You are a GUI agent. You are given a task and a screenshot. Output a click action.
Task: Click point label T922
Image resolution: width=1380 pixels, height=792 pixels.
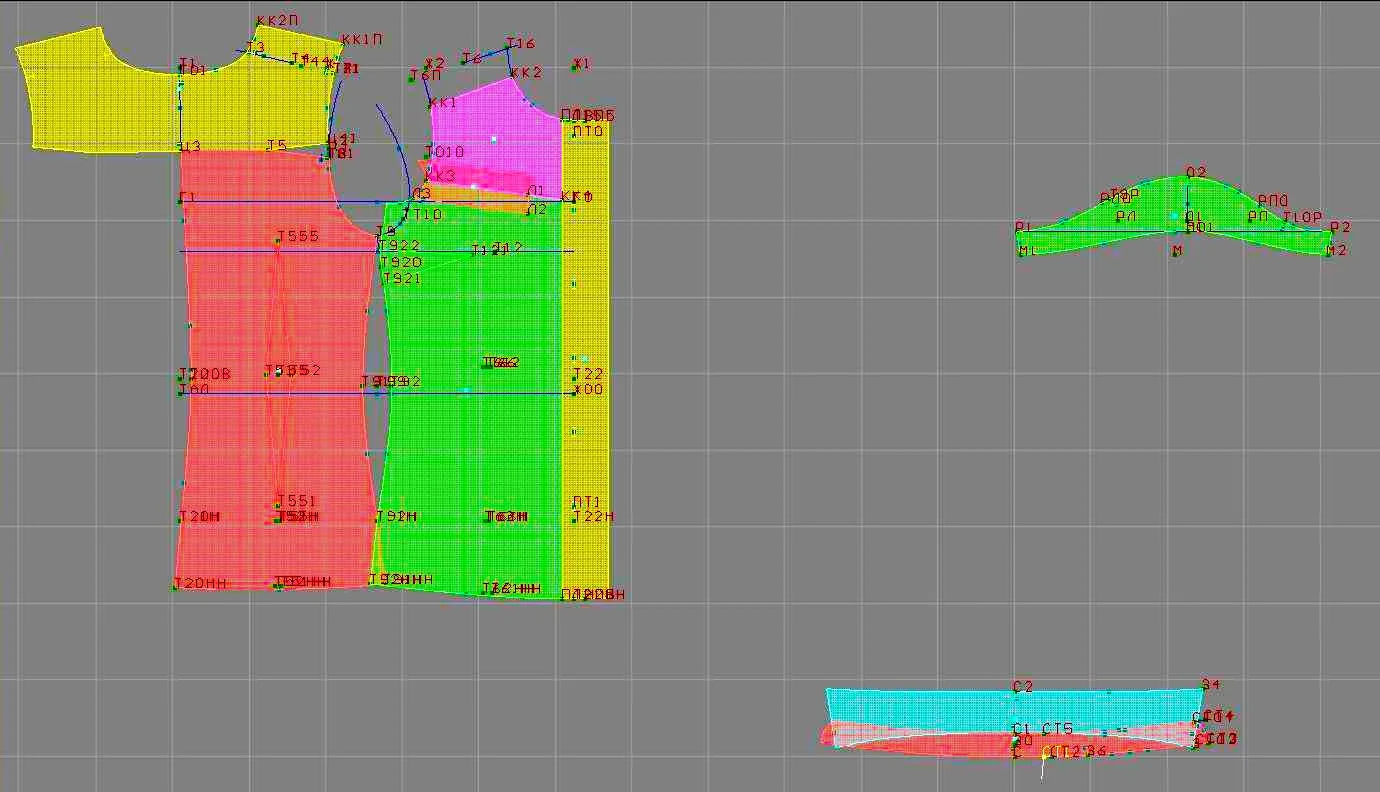coord(399,245)
